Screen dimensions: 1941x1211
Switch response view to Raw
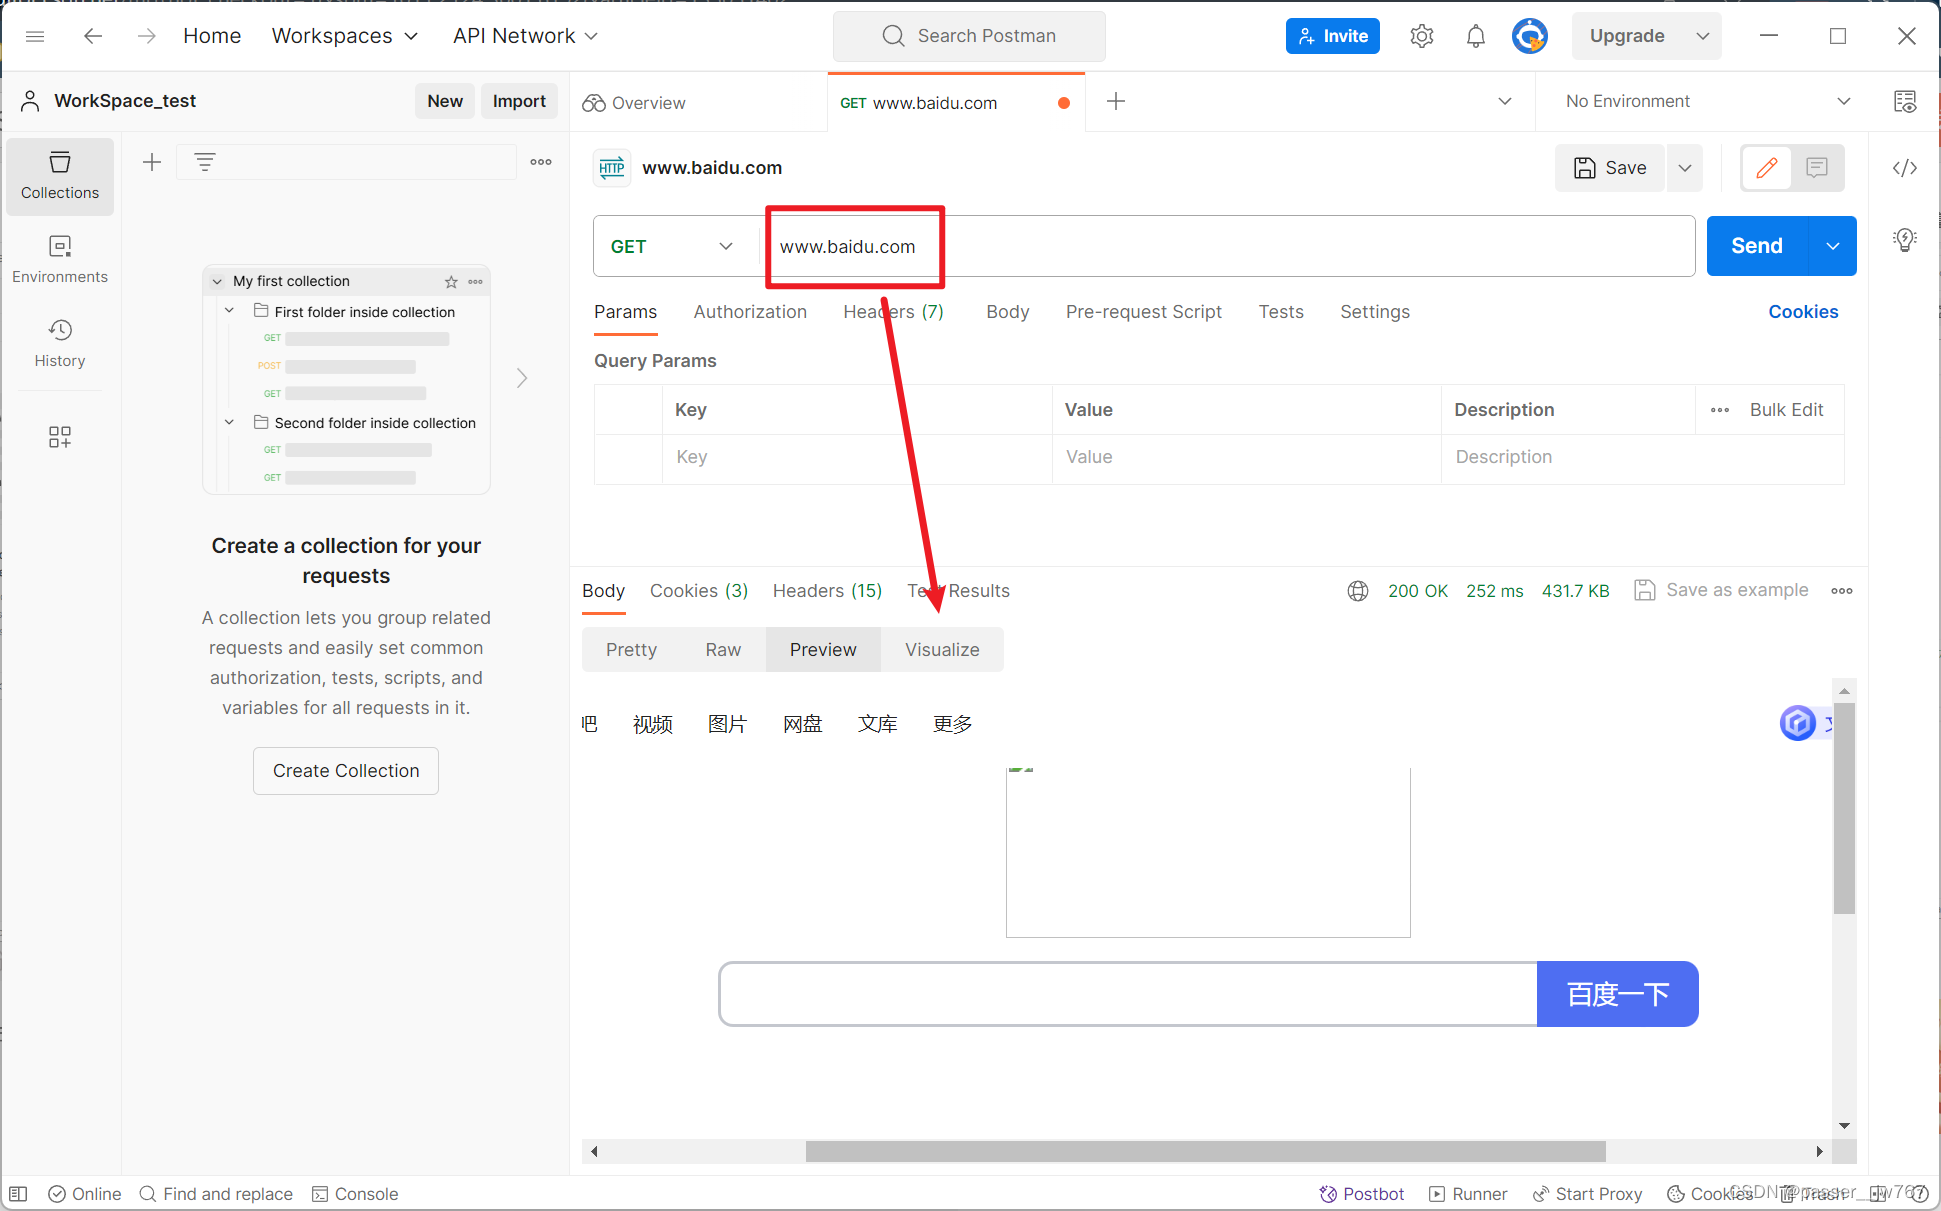723,650
